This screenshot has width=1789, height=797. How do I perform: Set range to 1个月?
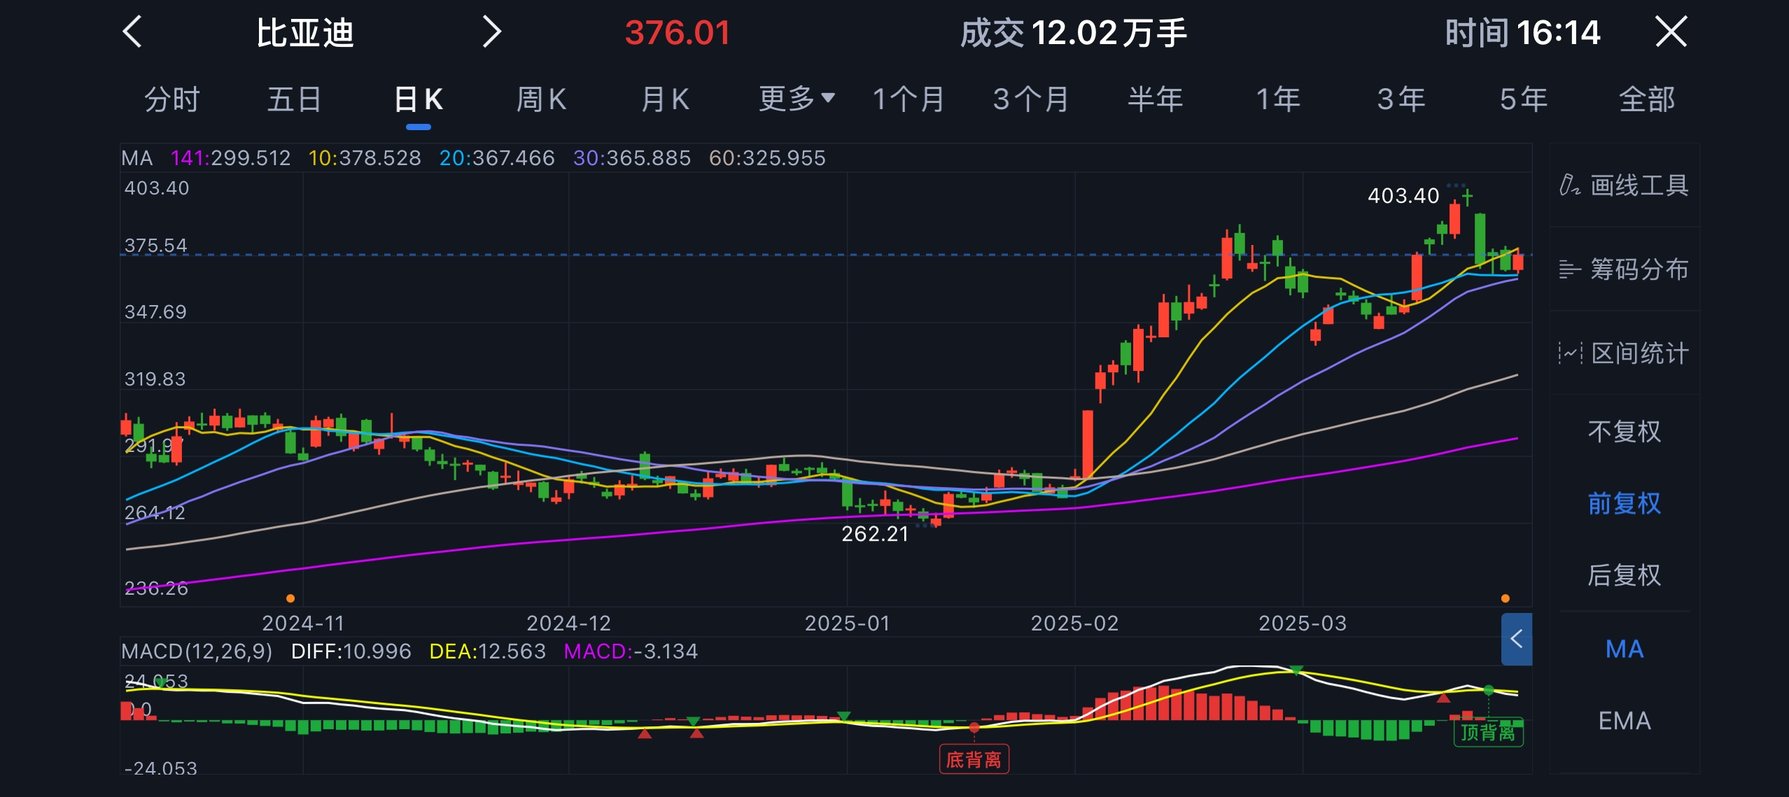[x=909, y=99]
